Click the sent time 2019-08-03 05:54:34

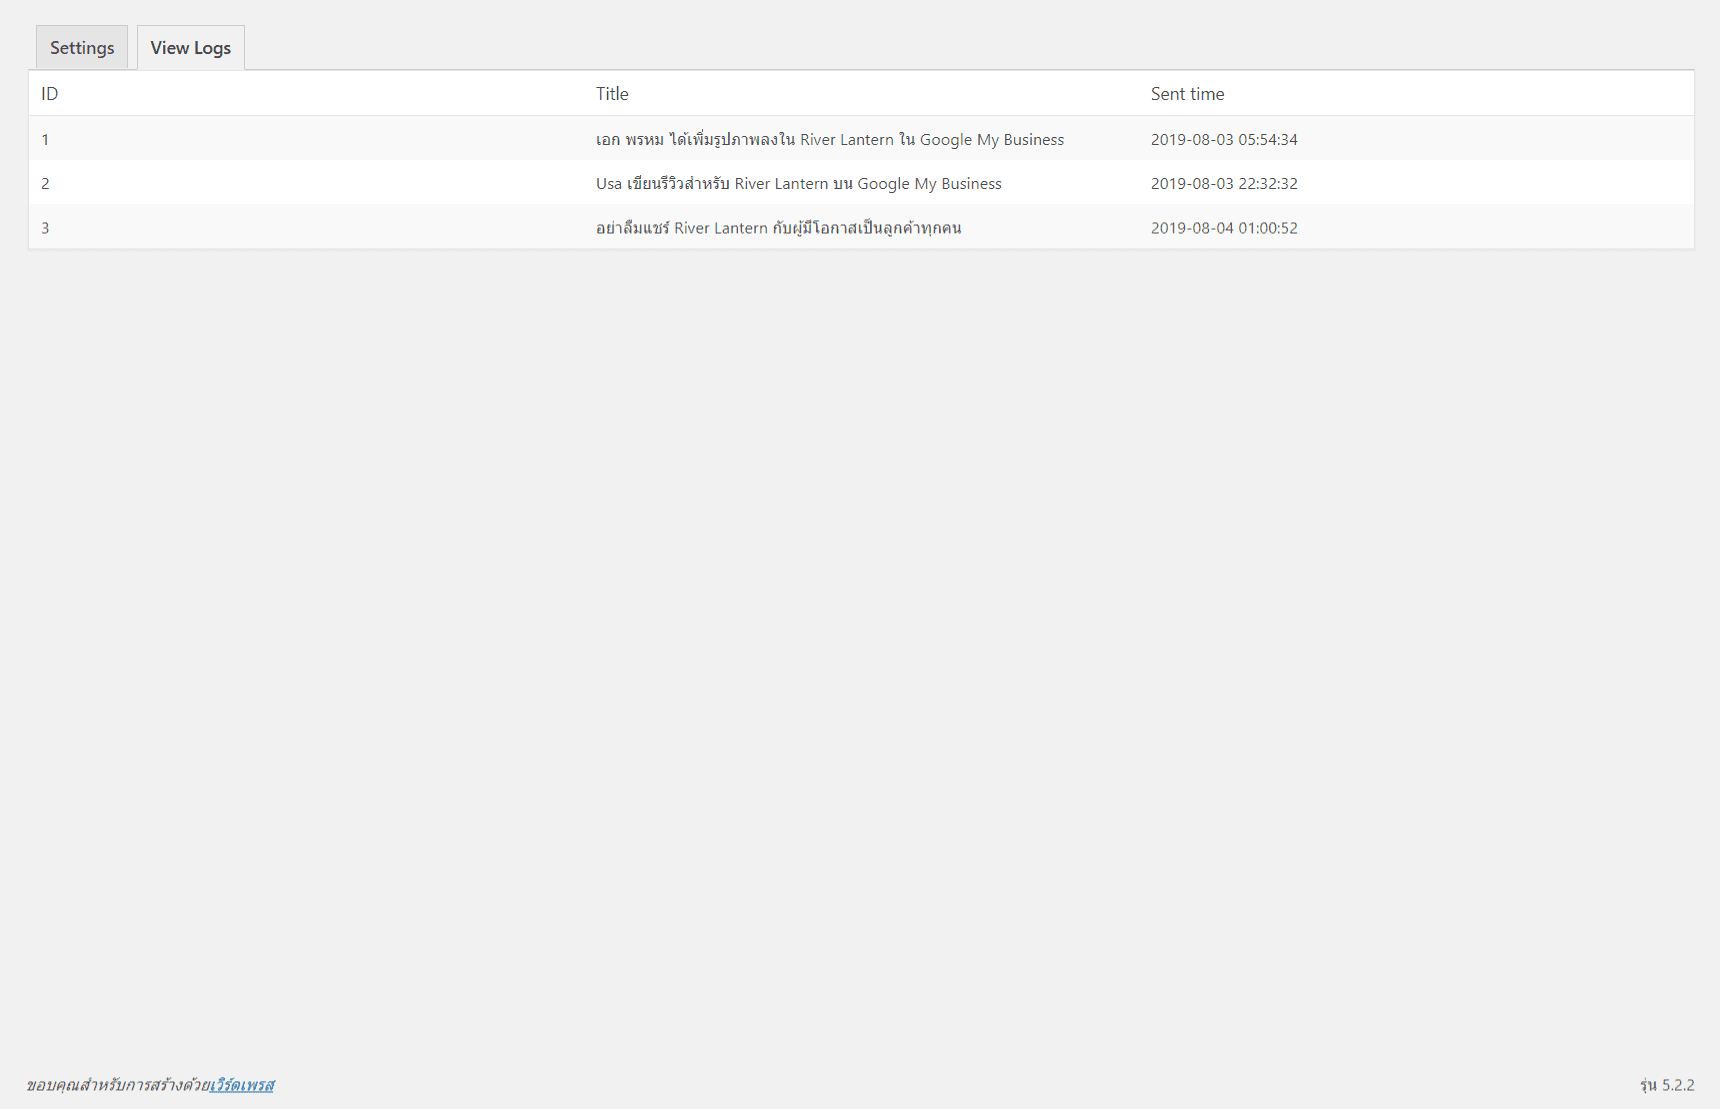1224,140
